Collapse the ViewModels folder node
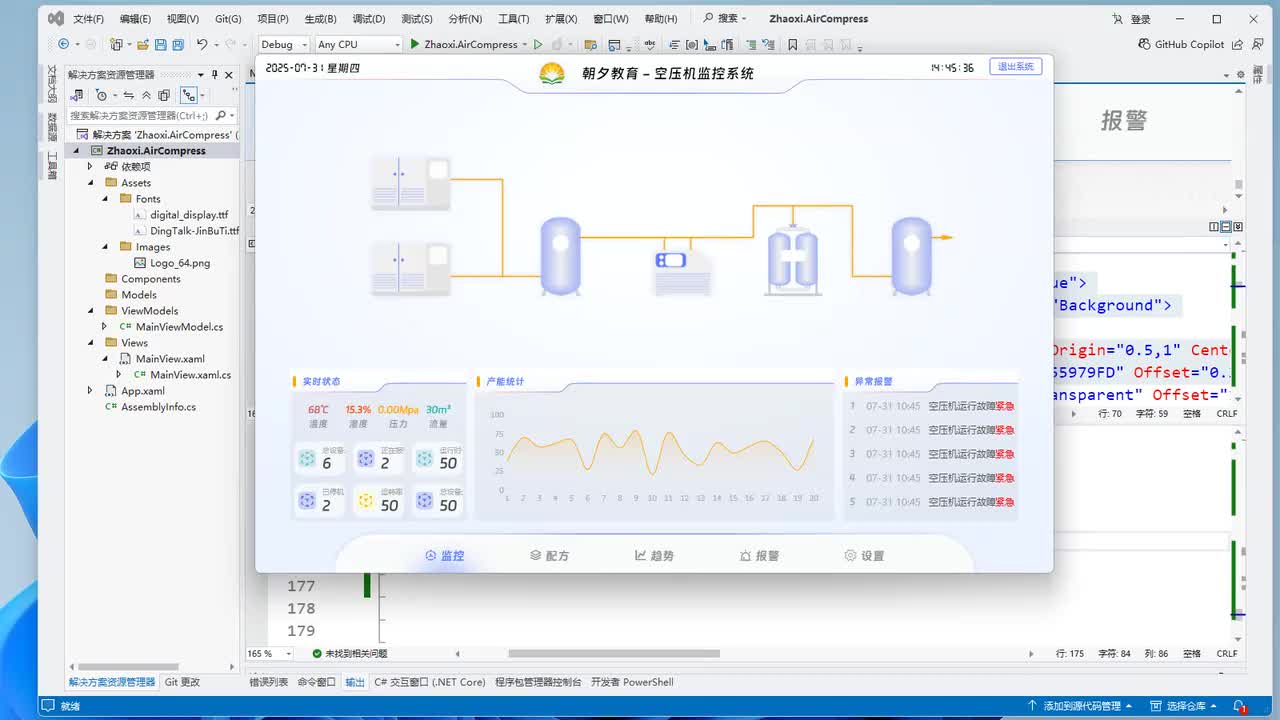The width and height of the screenshot is (1280, 720). click(89, 311)
